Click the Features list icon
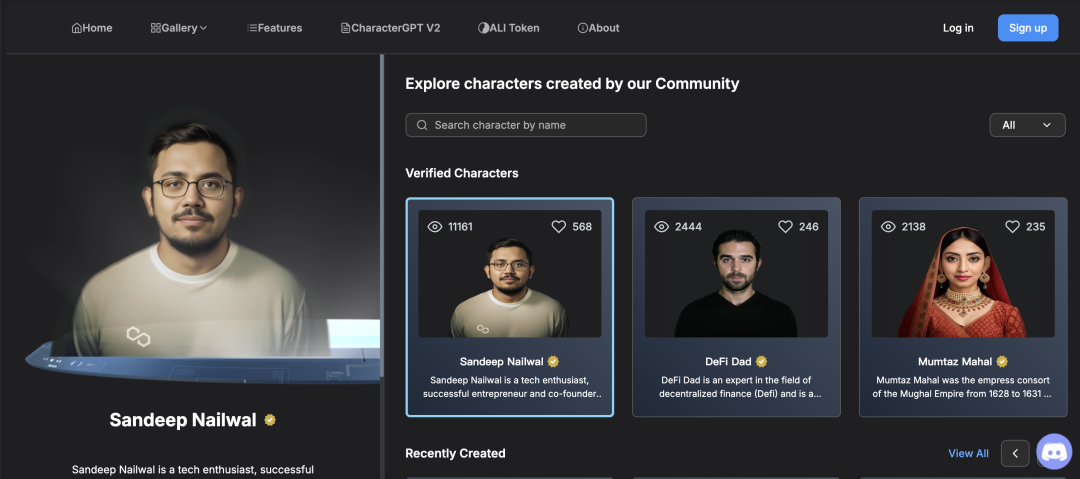Screen dimensions: 1080x479 [252, 28]
